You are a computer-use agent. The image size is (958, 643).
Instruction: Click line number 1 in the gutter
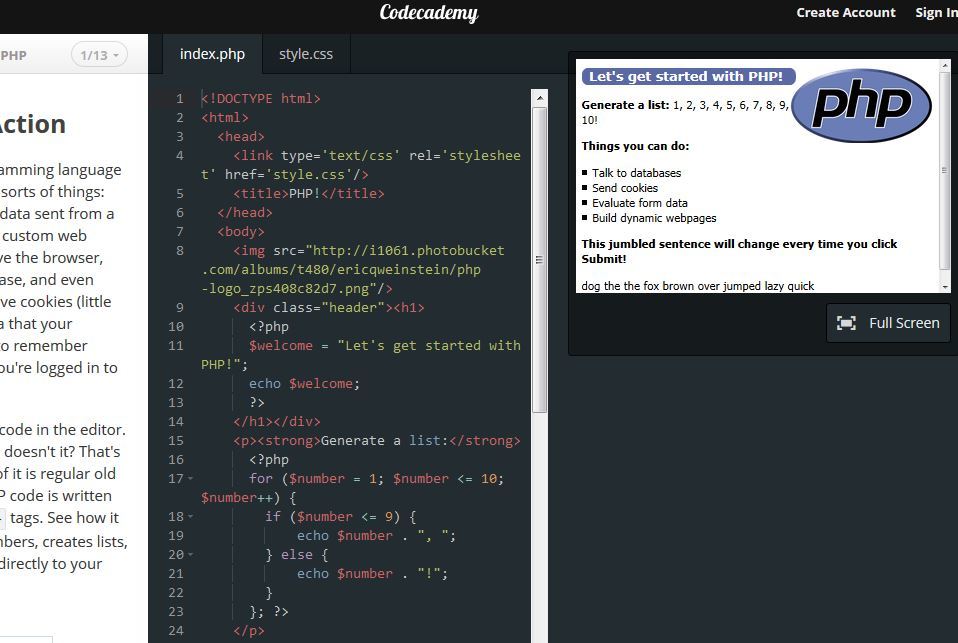pos(180,98)
